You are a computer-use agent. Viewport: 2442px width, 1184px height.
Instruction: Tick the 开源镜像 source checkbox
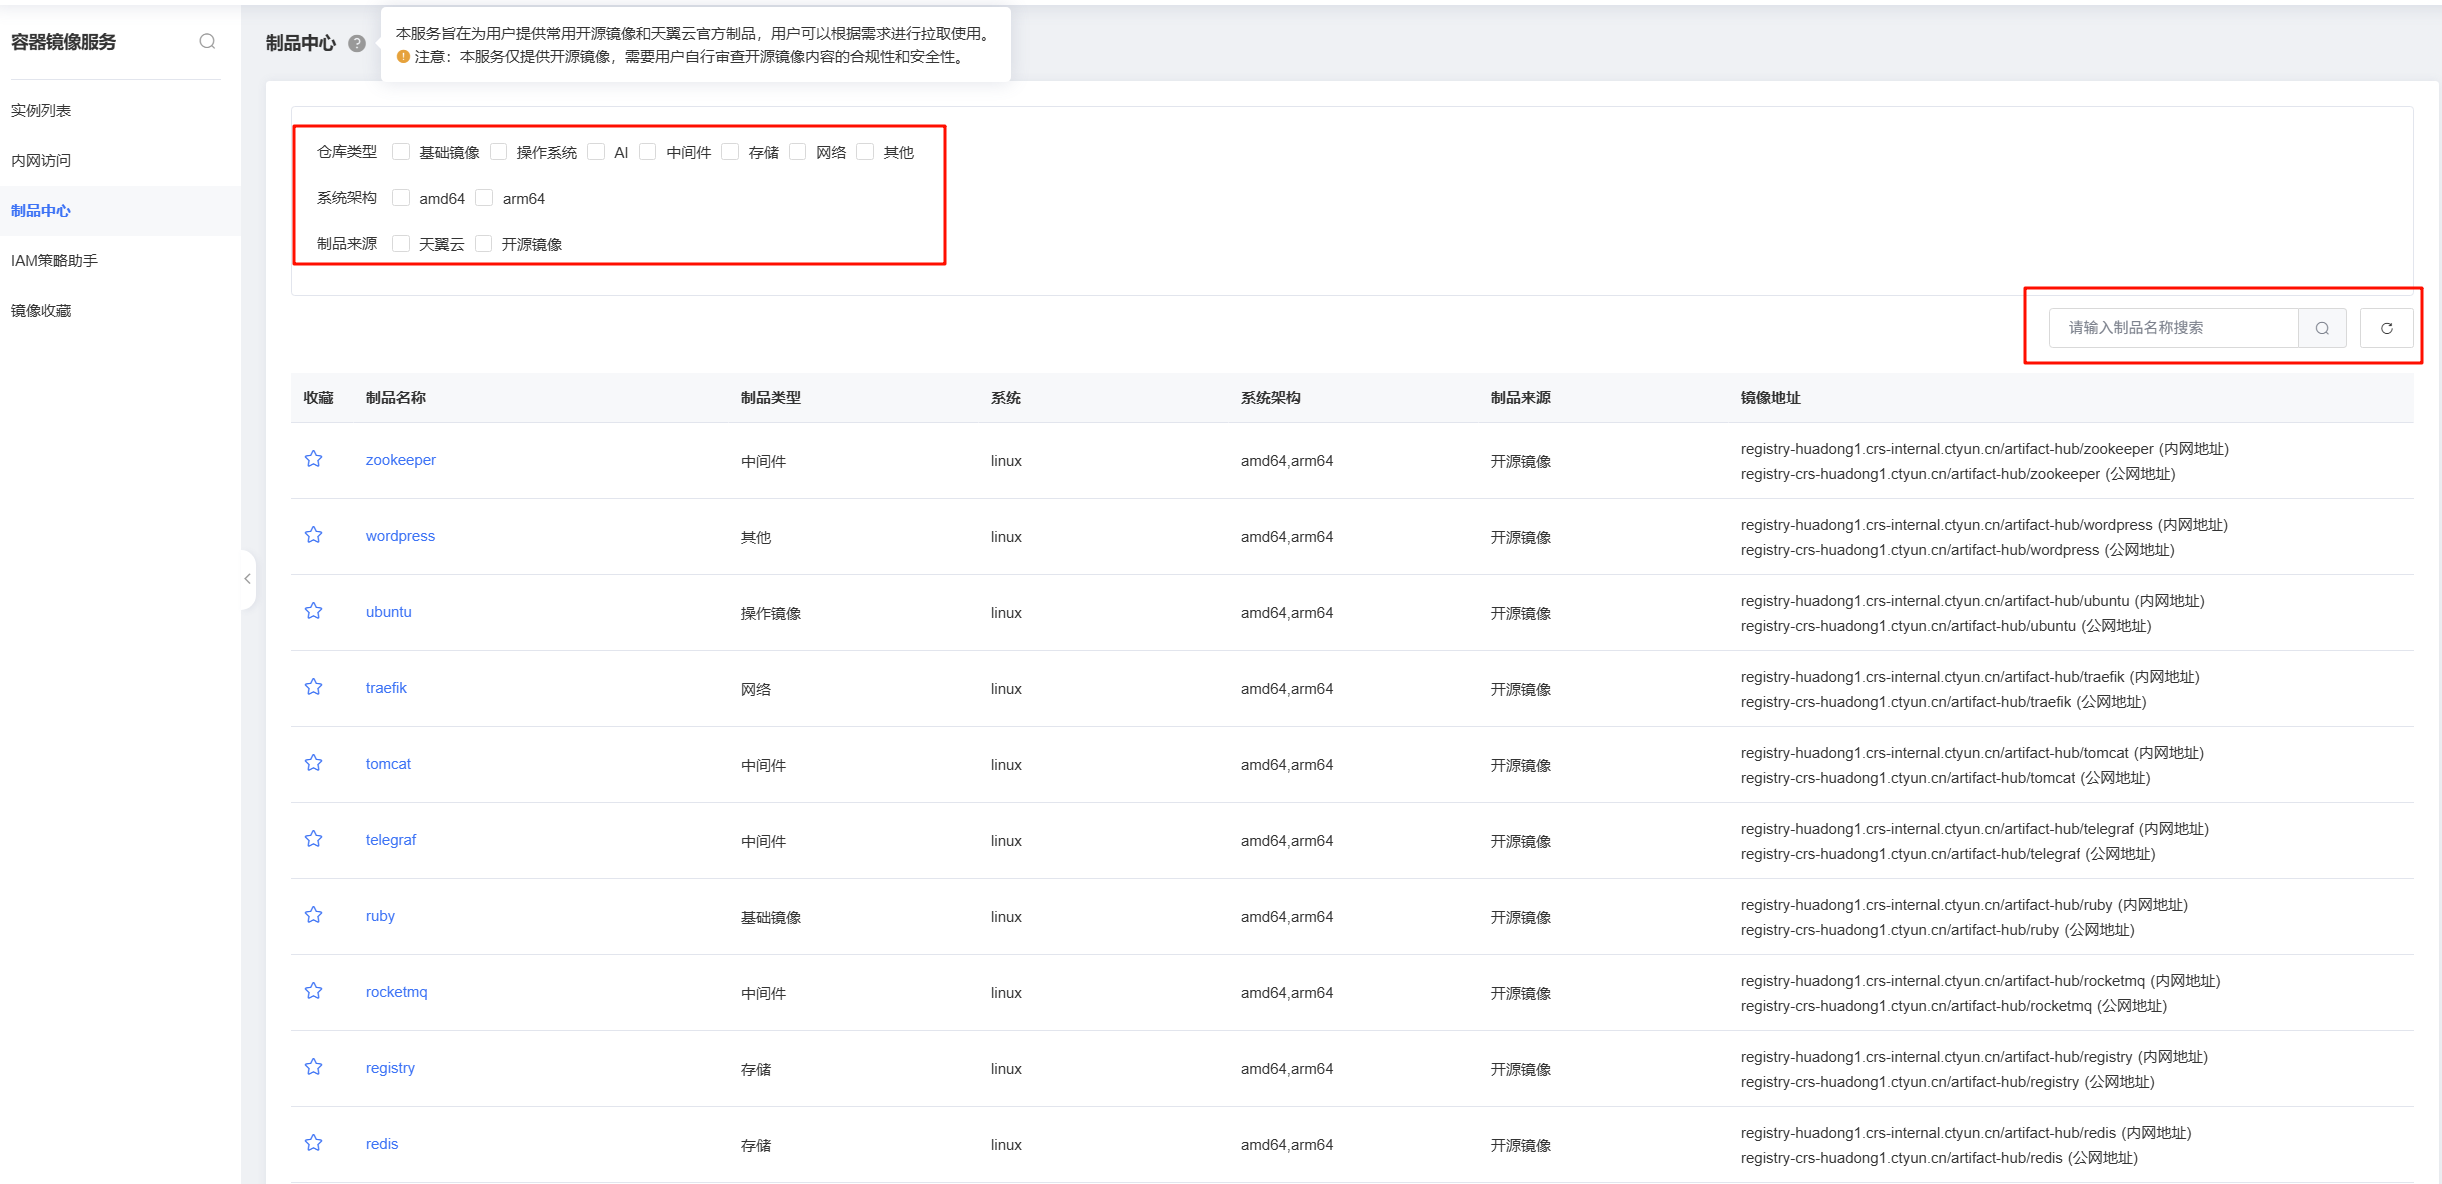point(484,244)
